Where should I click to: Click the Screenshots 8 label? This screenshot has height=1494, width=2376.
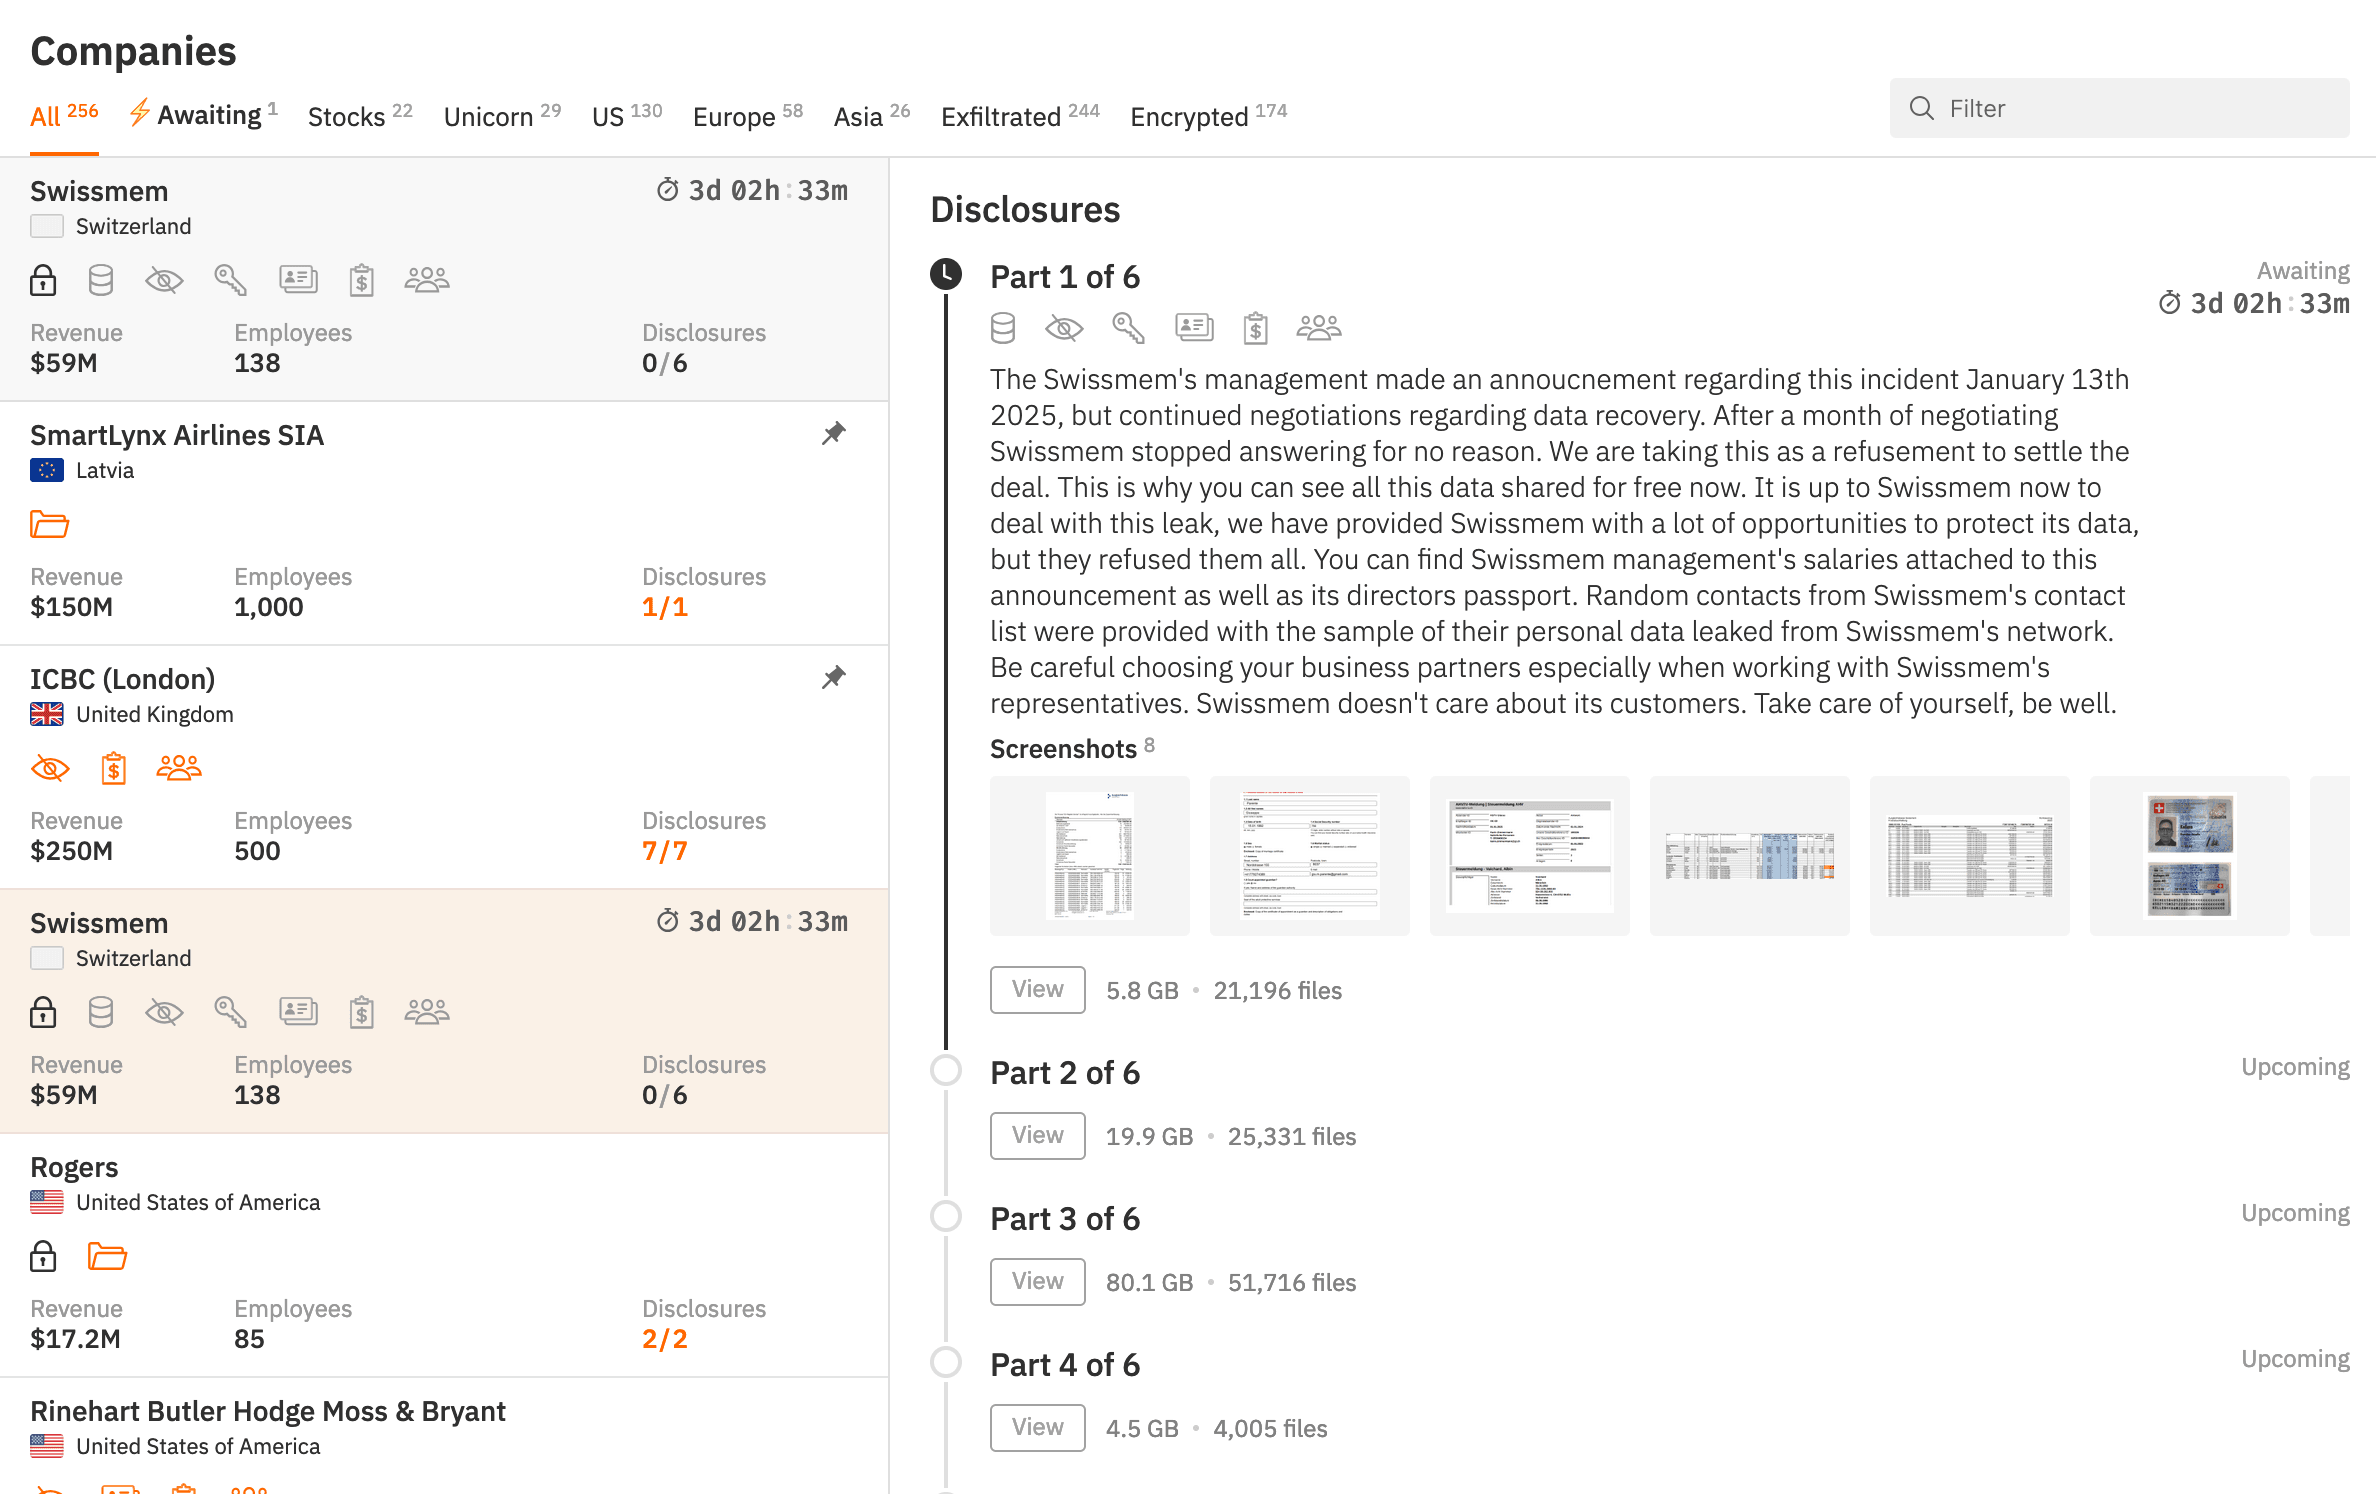1073,748
